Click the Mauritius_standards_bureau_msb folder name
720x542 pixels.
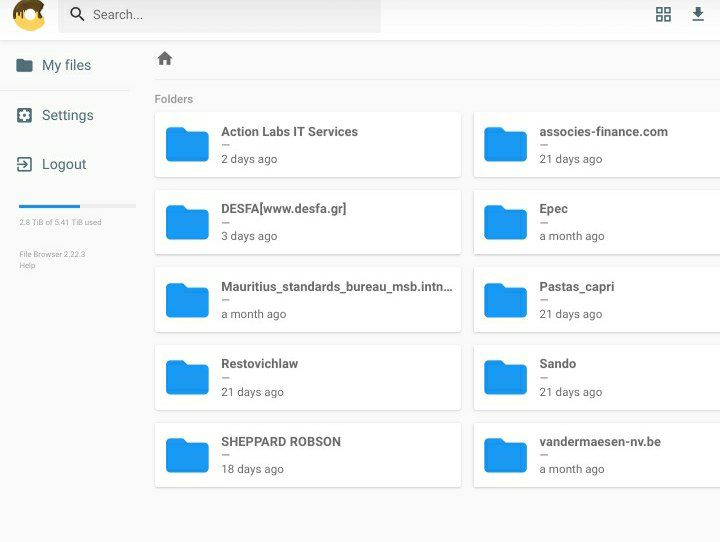pyautogui.click(x=337, y=287)
